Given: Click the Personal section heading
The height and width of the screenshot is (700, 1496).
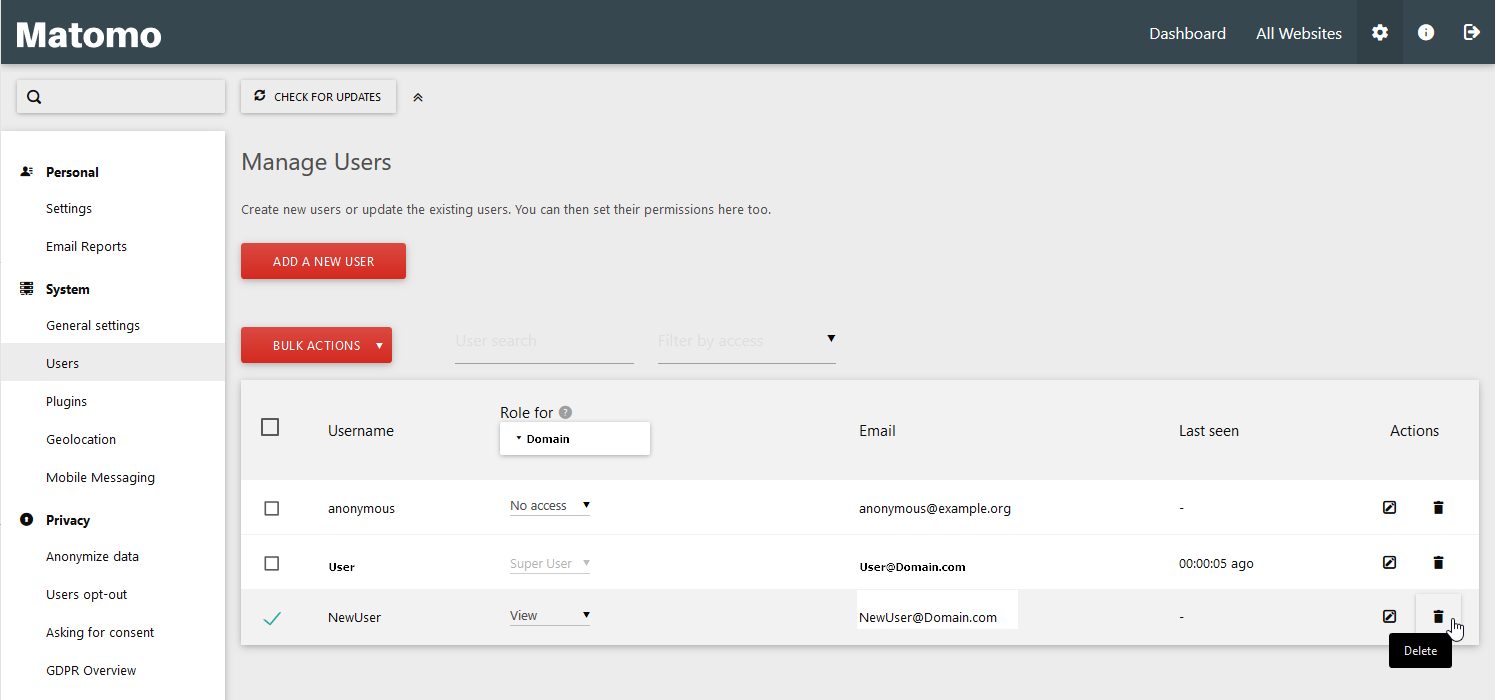Looking at the screenshot, I should pos(72,172).
